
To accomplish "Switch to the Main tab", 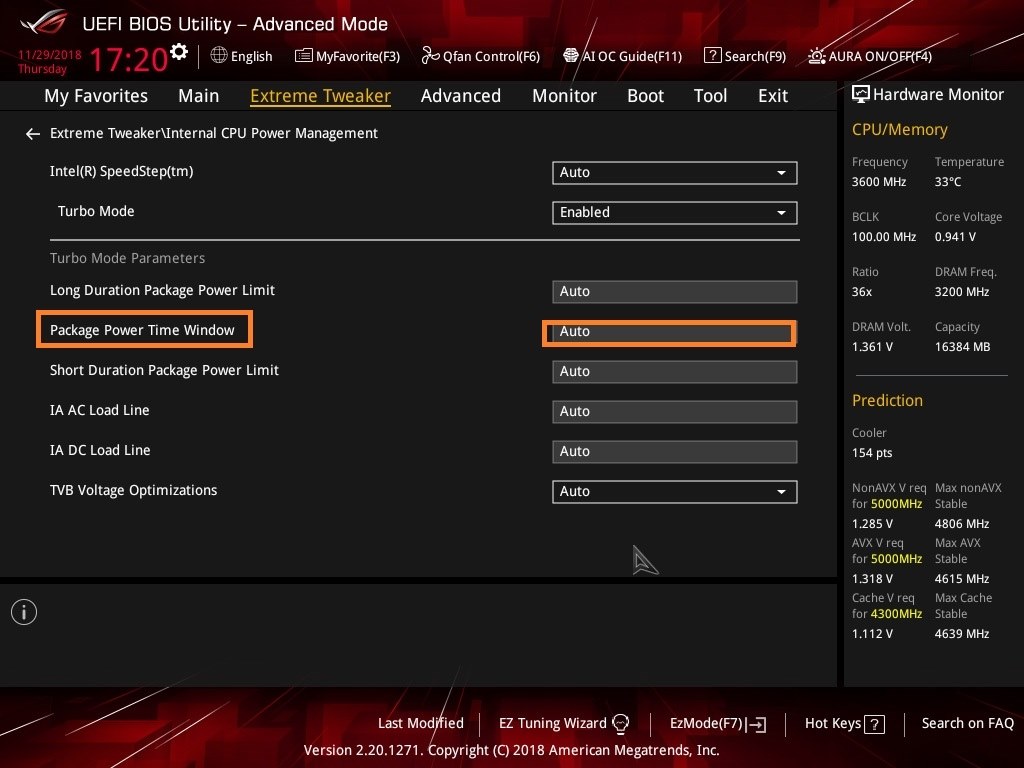I will [199, 96].
